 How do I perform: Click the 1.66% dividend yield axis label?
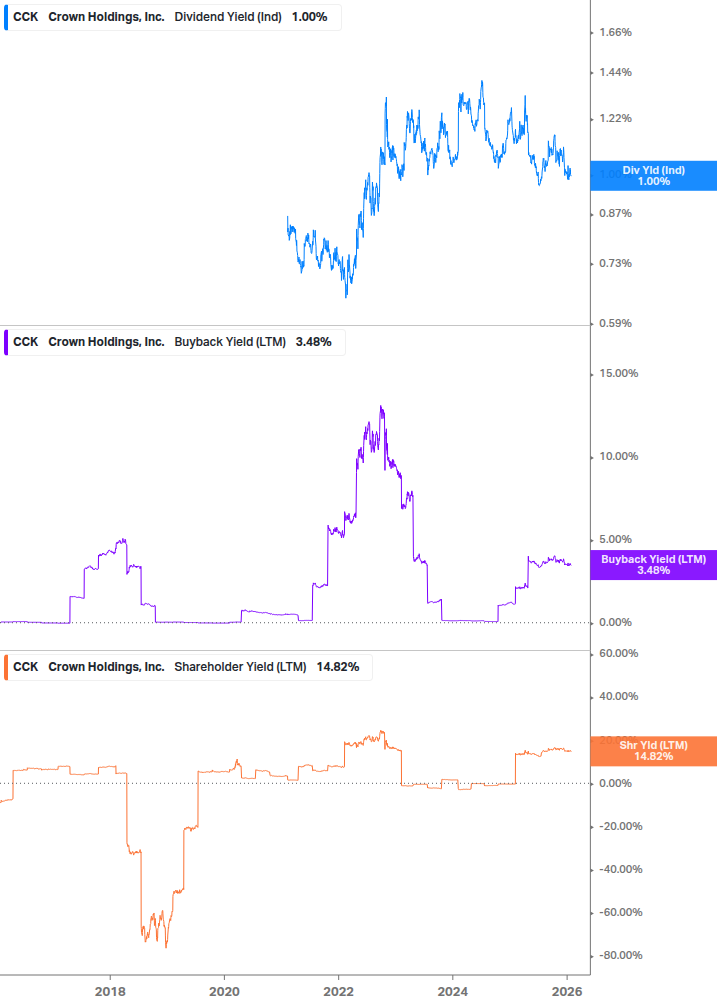[615, 33]
